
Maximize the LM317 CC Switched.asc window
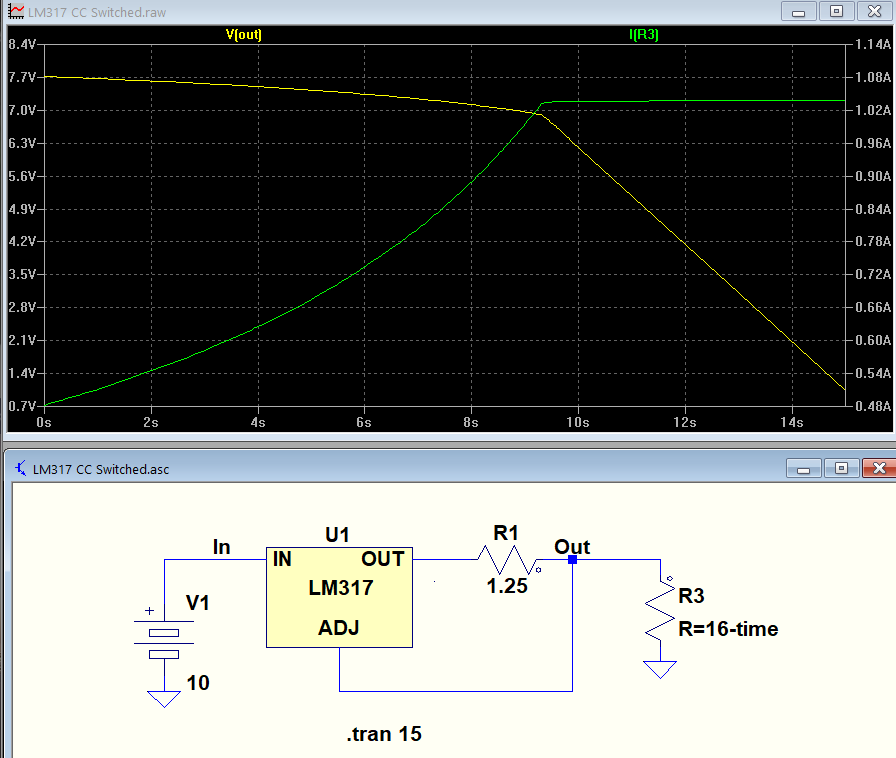click(x=841, y=469)
